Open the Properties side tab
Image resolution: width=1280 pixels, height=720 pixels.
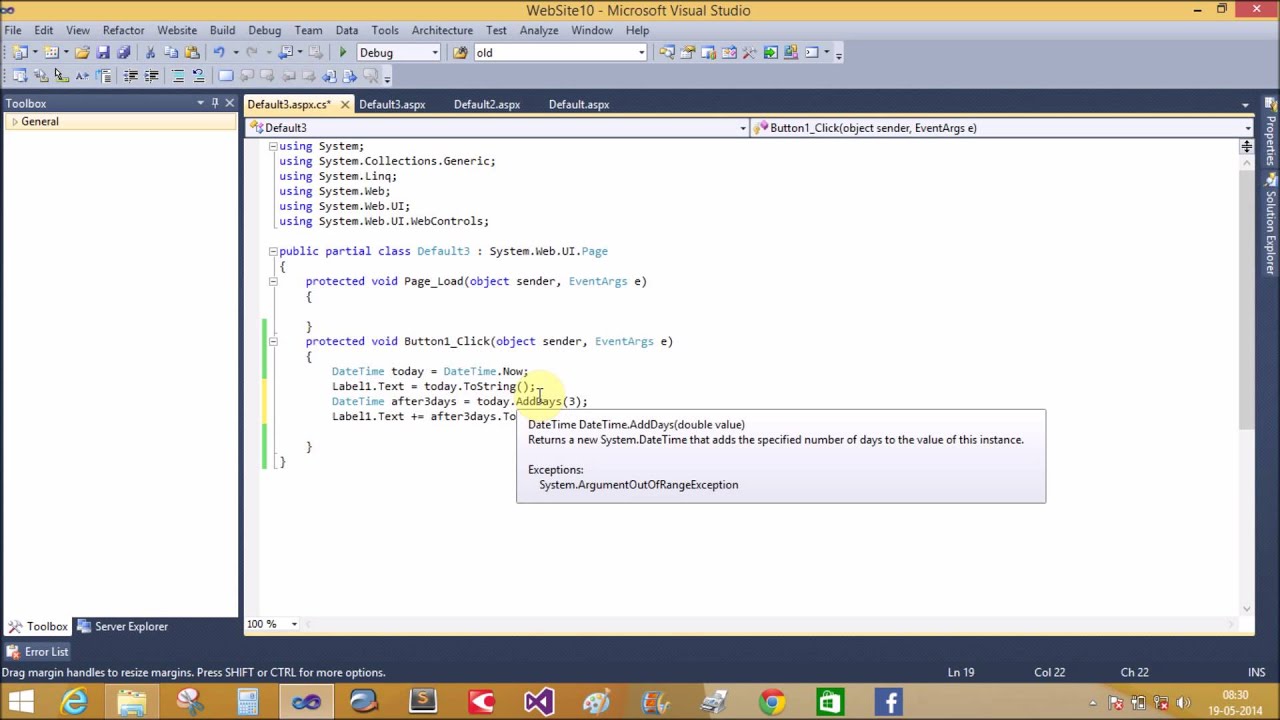(x=1271, y=130)
